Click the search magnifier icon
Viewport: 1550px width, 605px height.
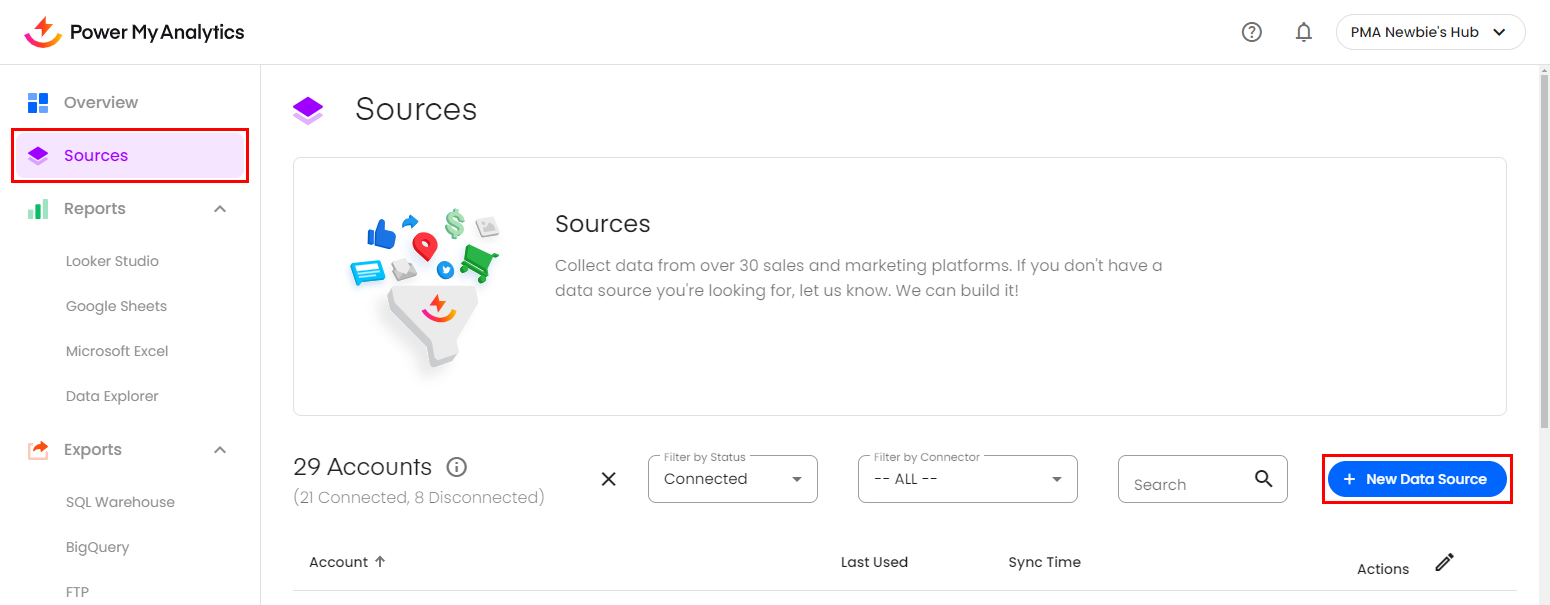click(x=1264, y=478)
